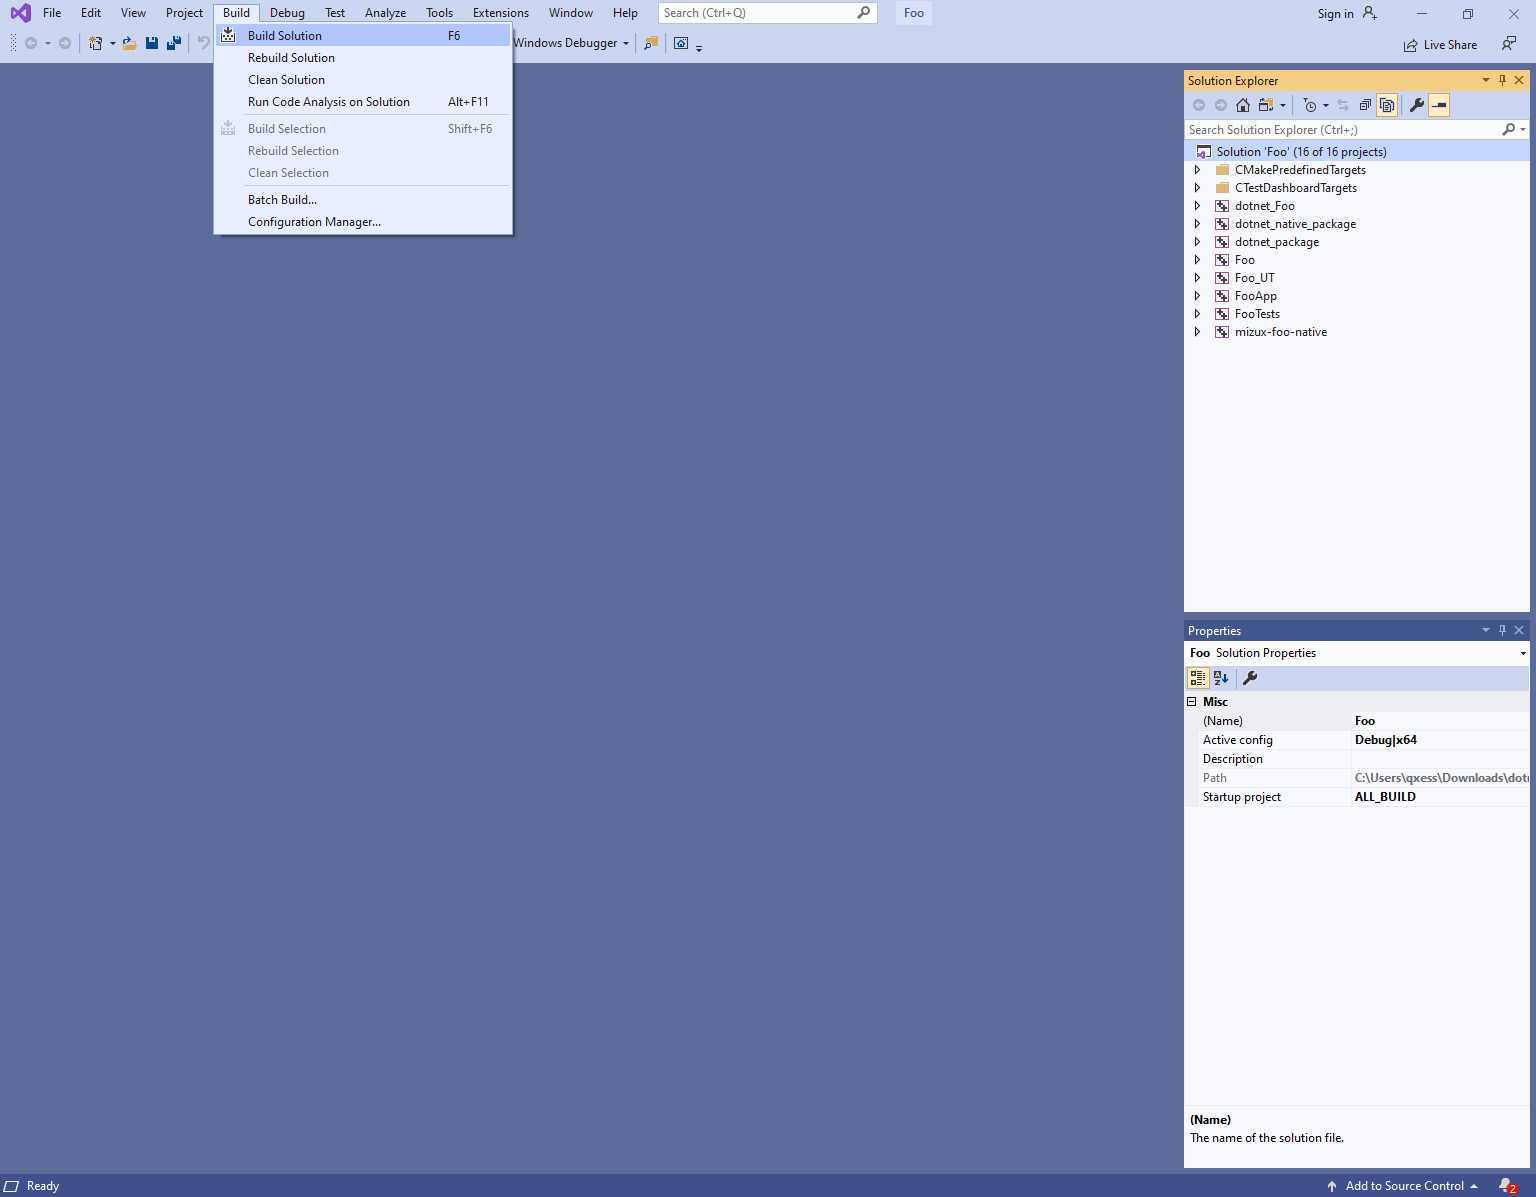1536x1197 pixels.
Task: Open Solution Explorer window options dropdown
Action: pyautogui.click(x=1485, y=80)
